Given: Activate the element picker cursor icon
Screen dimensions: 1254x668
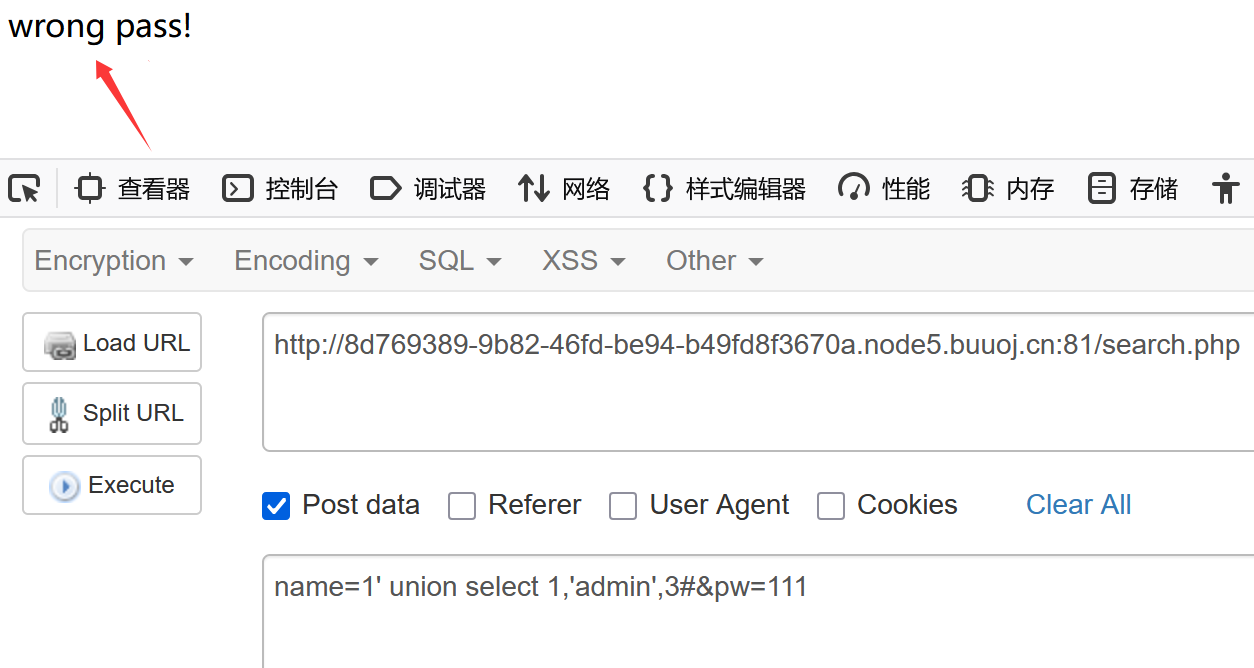Looking at the screenshot, I should point(24,188).
